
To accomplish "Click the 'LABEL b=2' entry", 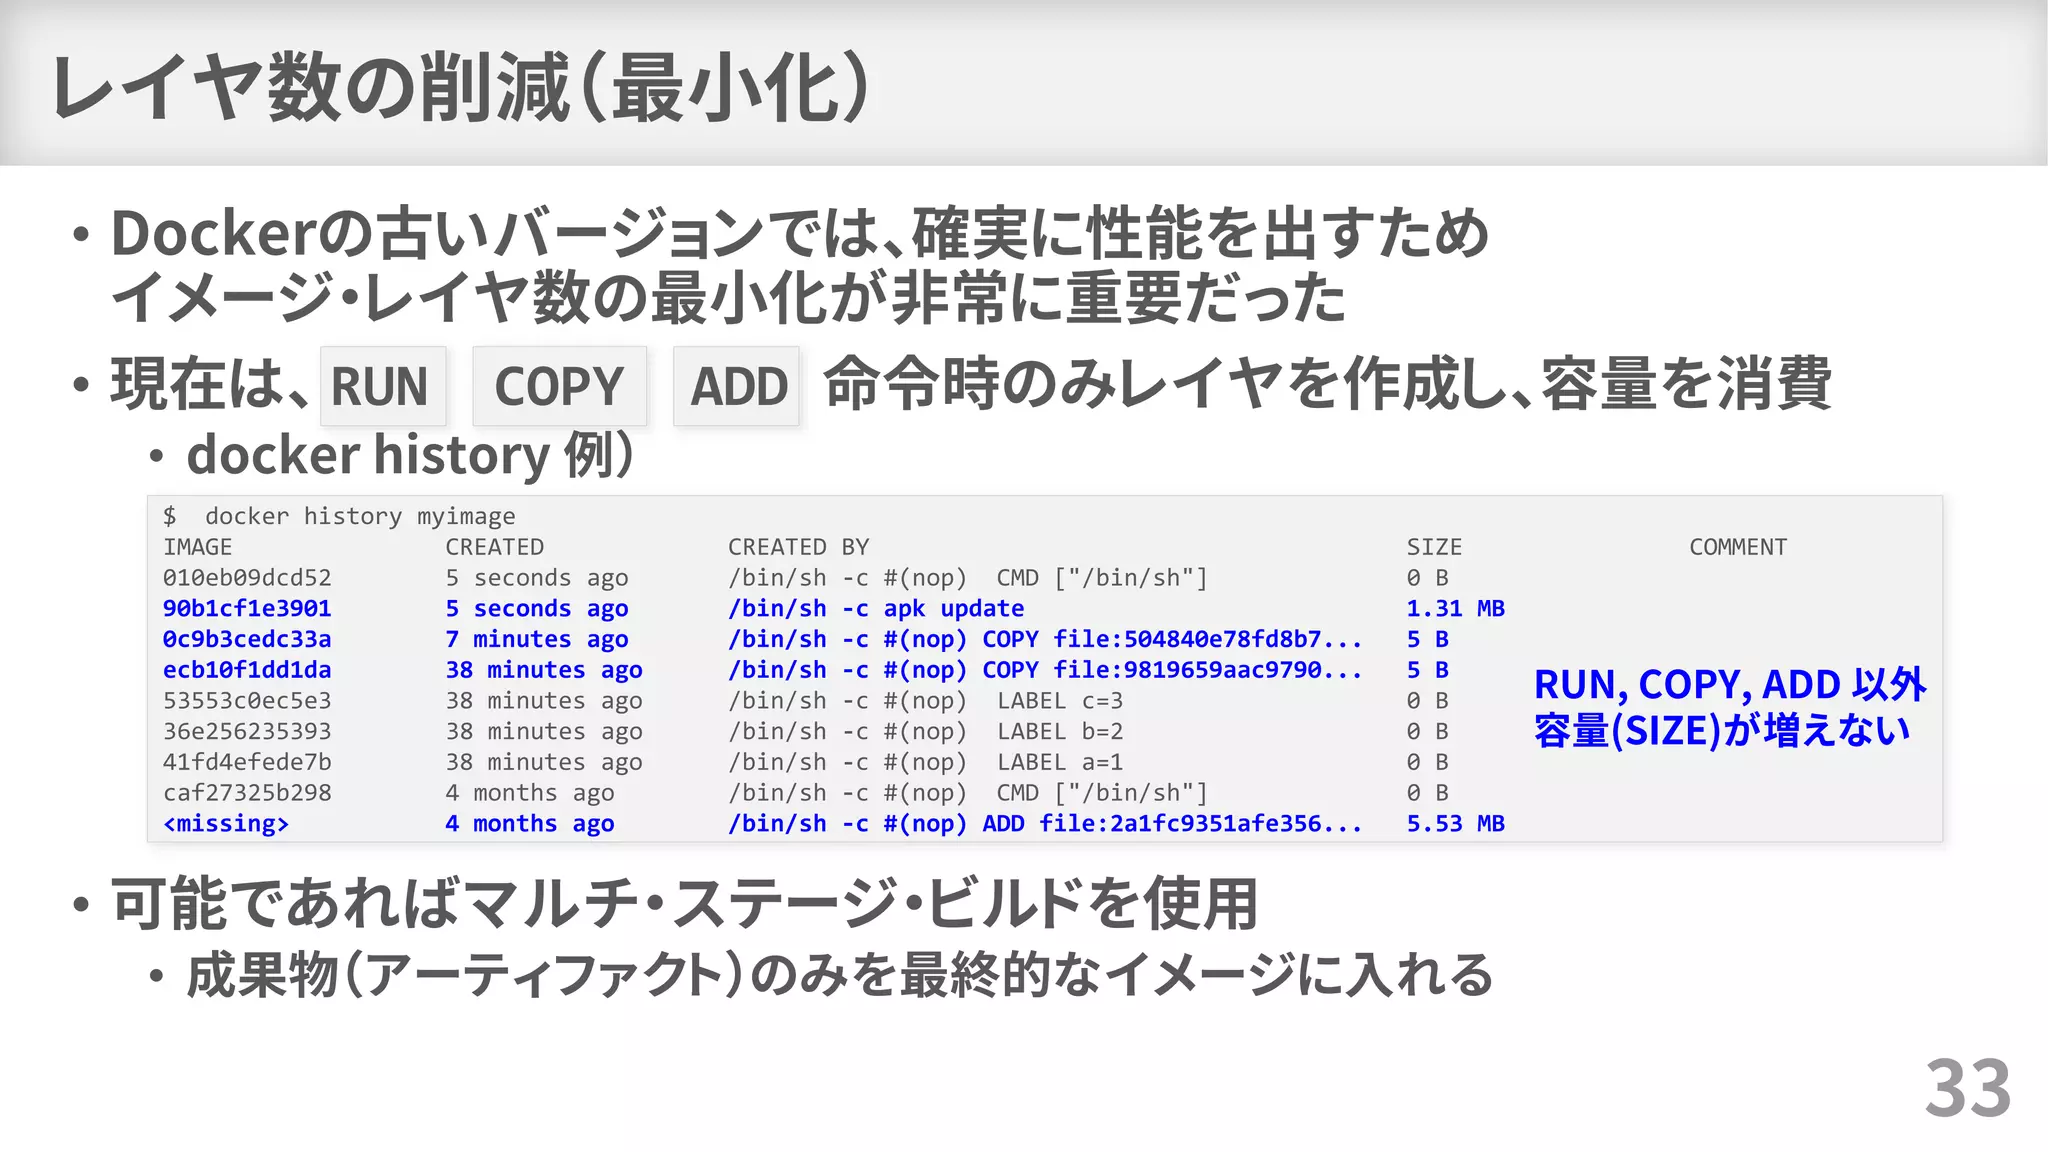I will [x=1060, y=731].
